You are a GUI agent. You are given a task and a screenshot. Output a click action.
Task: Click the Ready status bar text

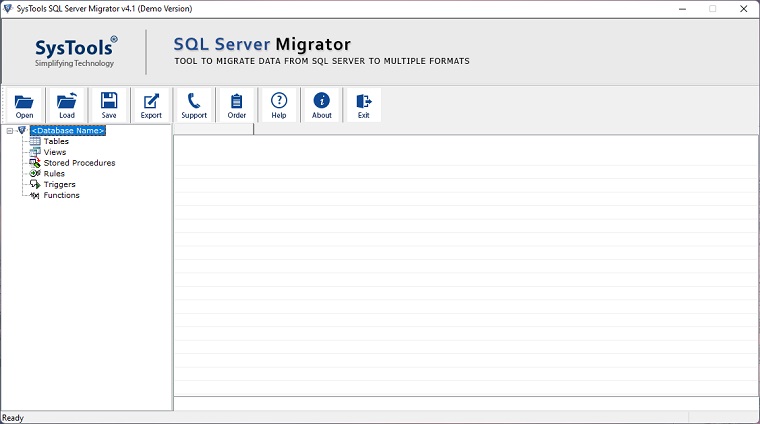coord(13,418)
